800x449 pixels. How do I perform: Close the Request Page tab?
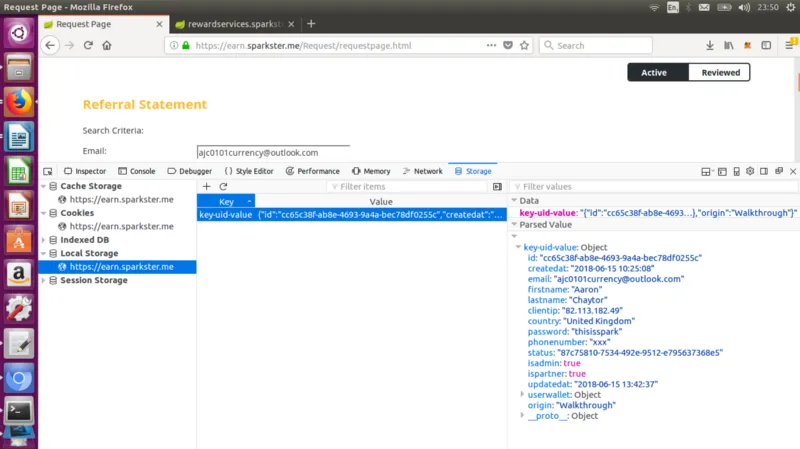point(159,24)
